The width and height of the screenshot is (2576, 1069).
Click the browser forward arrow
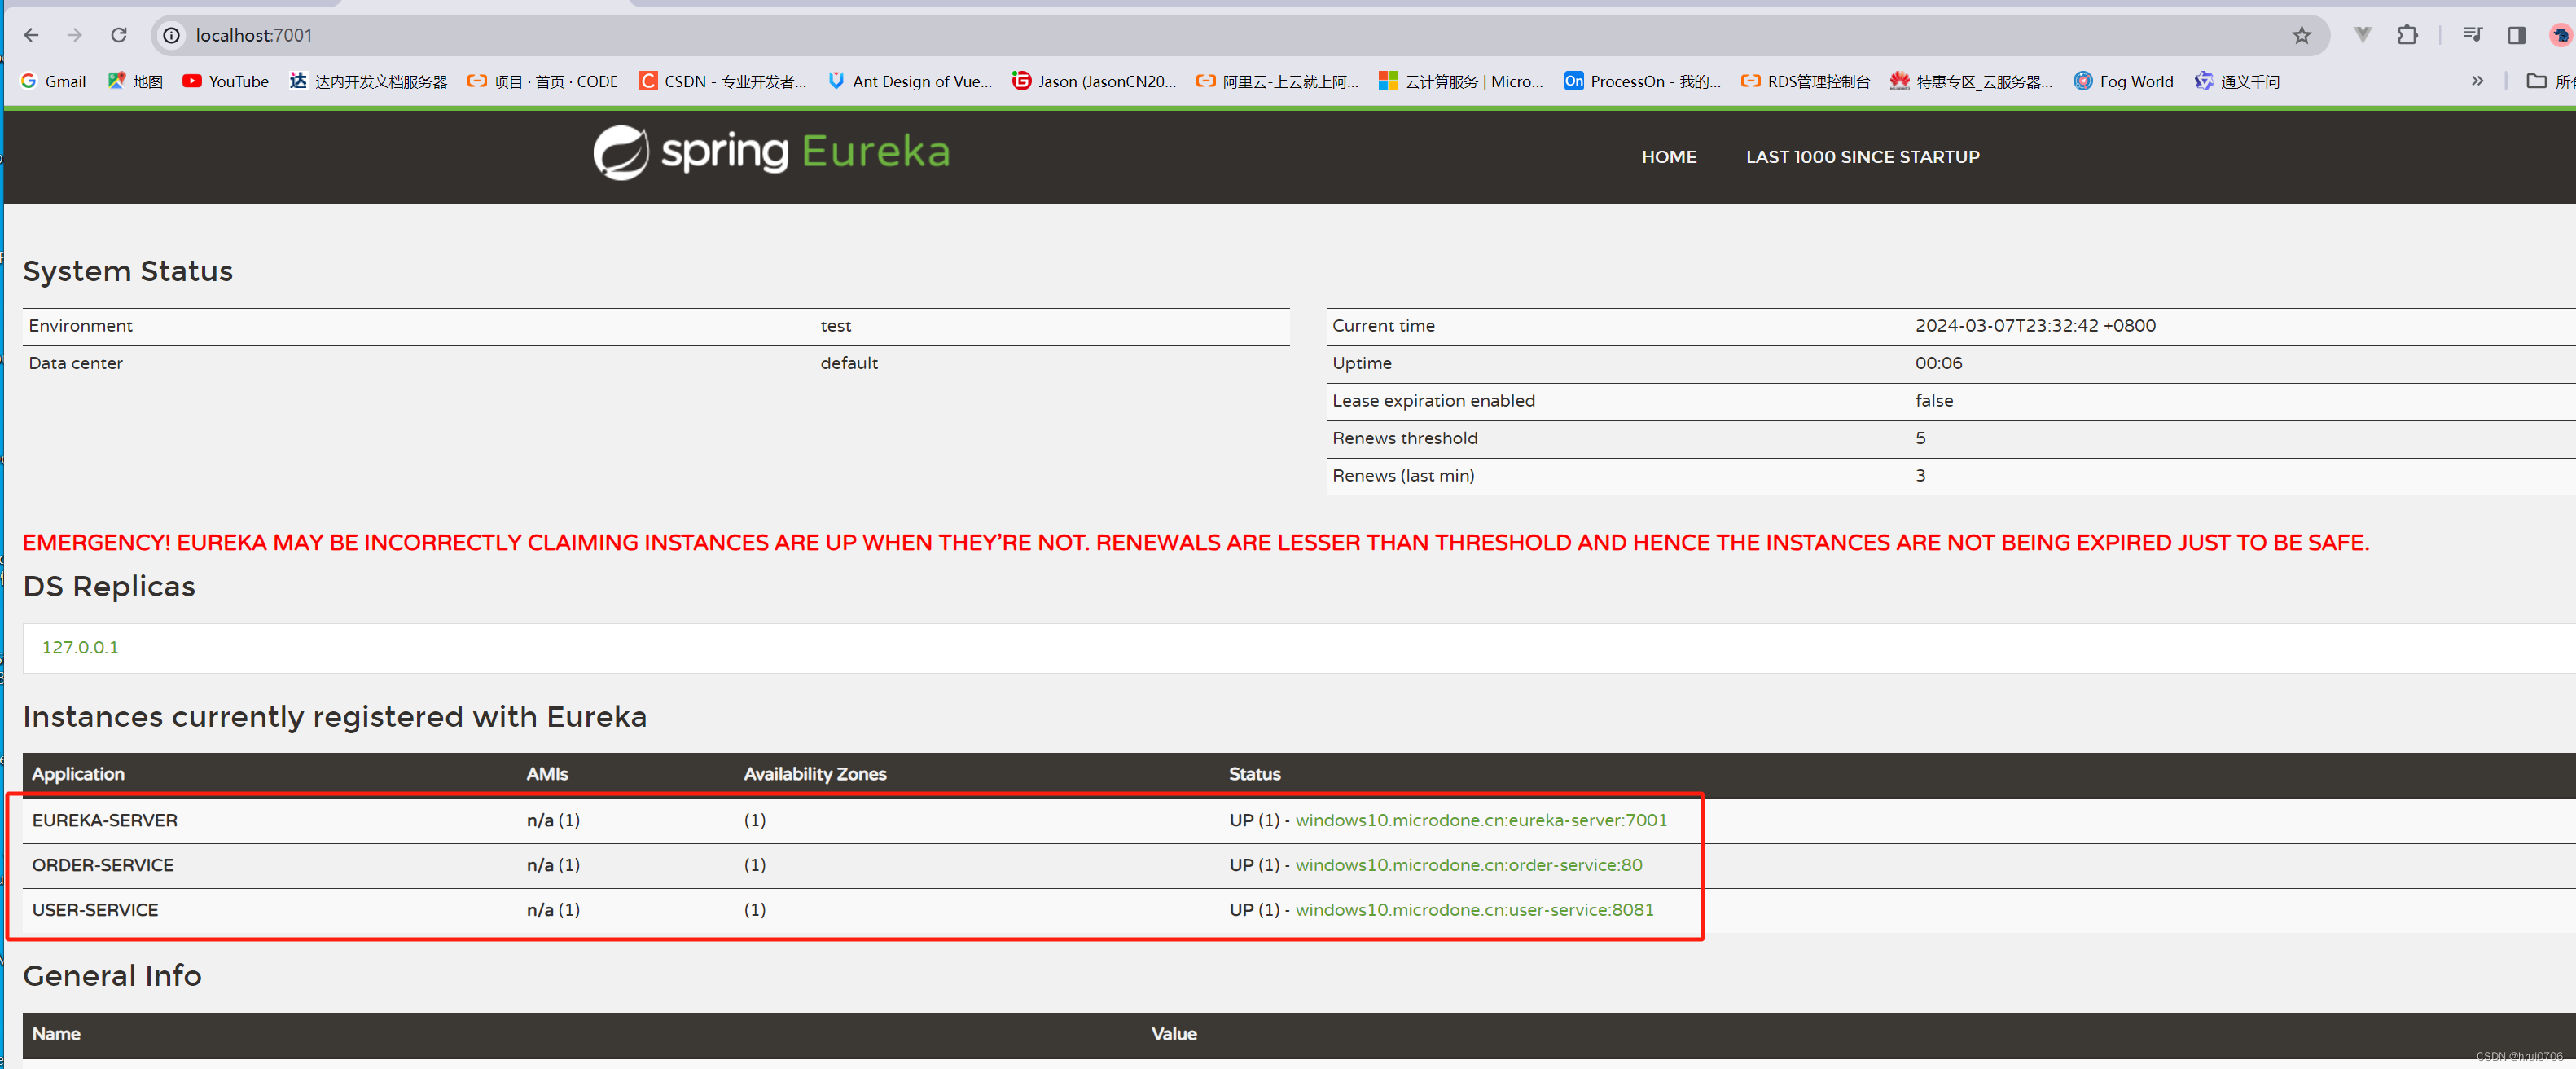point(75,35)
